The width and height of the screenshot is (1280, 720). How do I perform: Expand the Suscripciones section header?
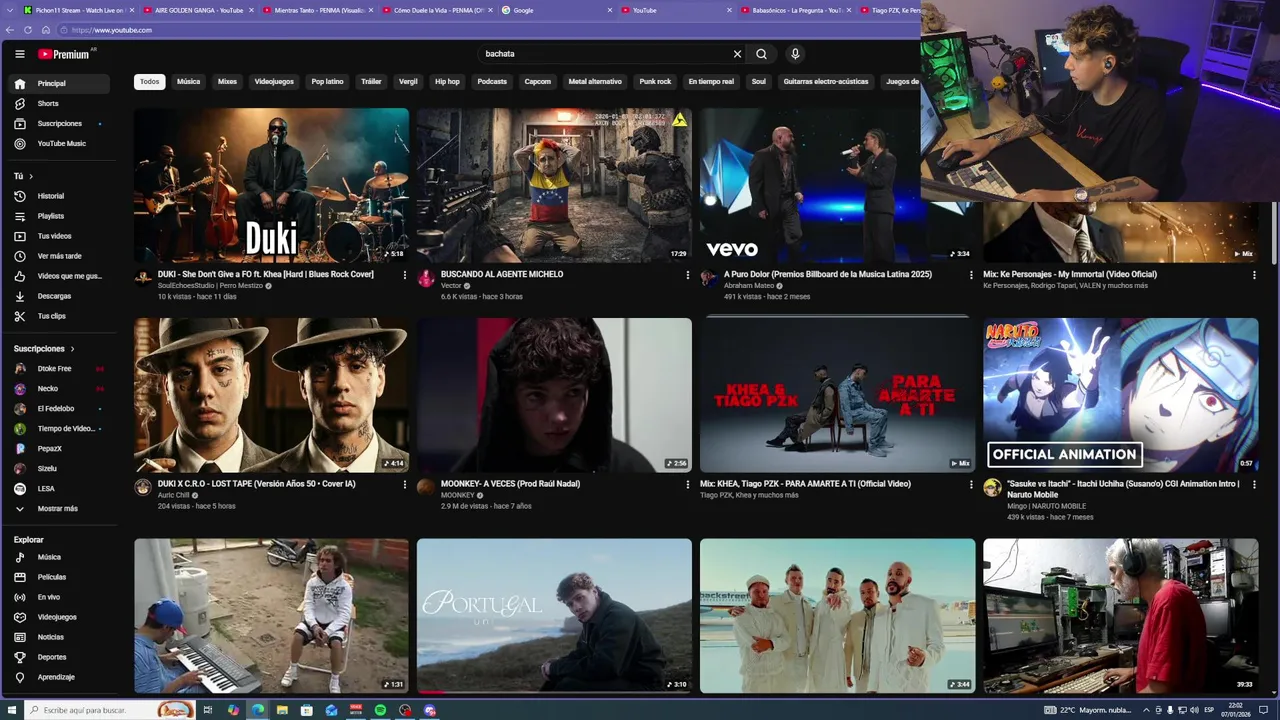(45, 349)
